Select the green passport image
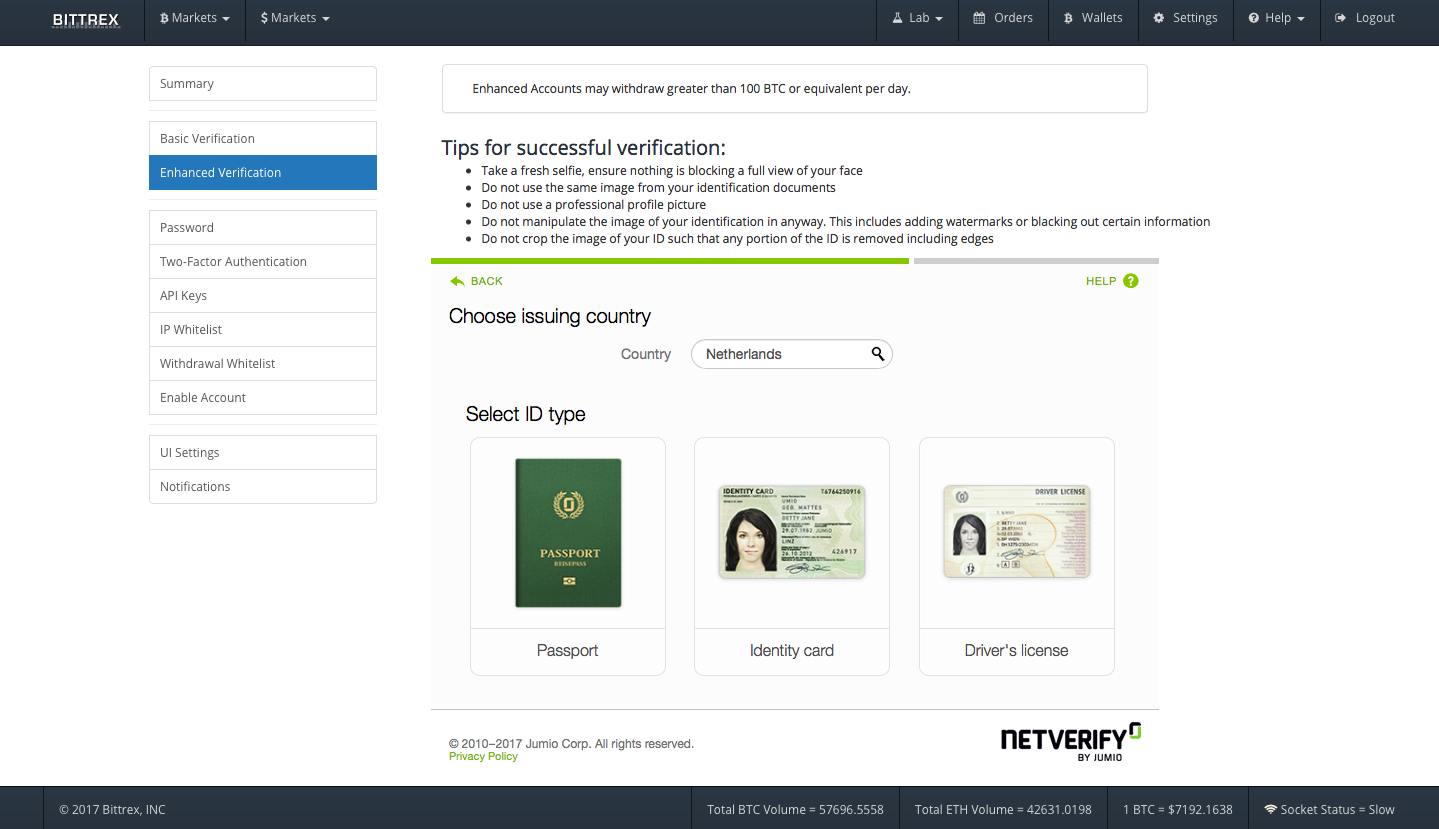The image size is (1439, 829). click(568, 533)
